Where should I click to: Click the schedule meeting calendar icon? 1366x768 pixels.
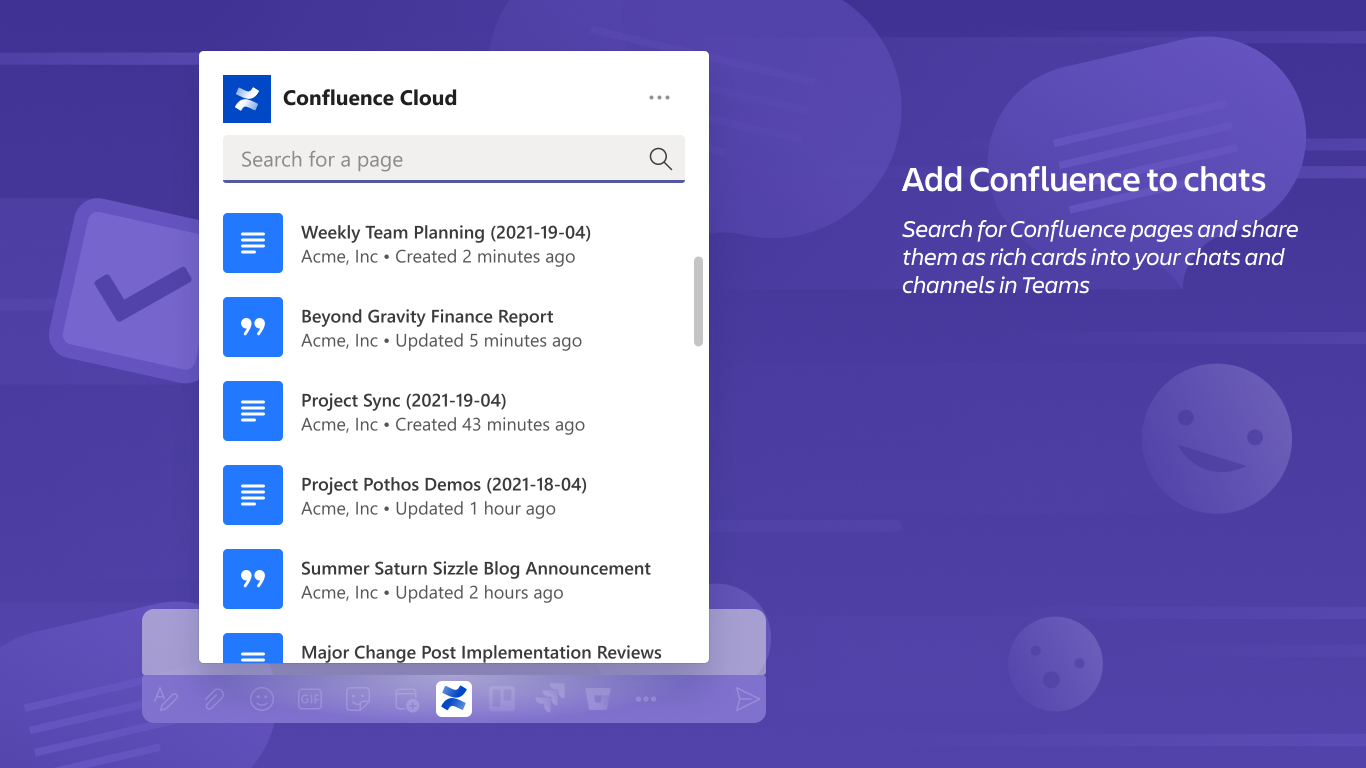click(x=406, y=699)
